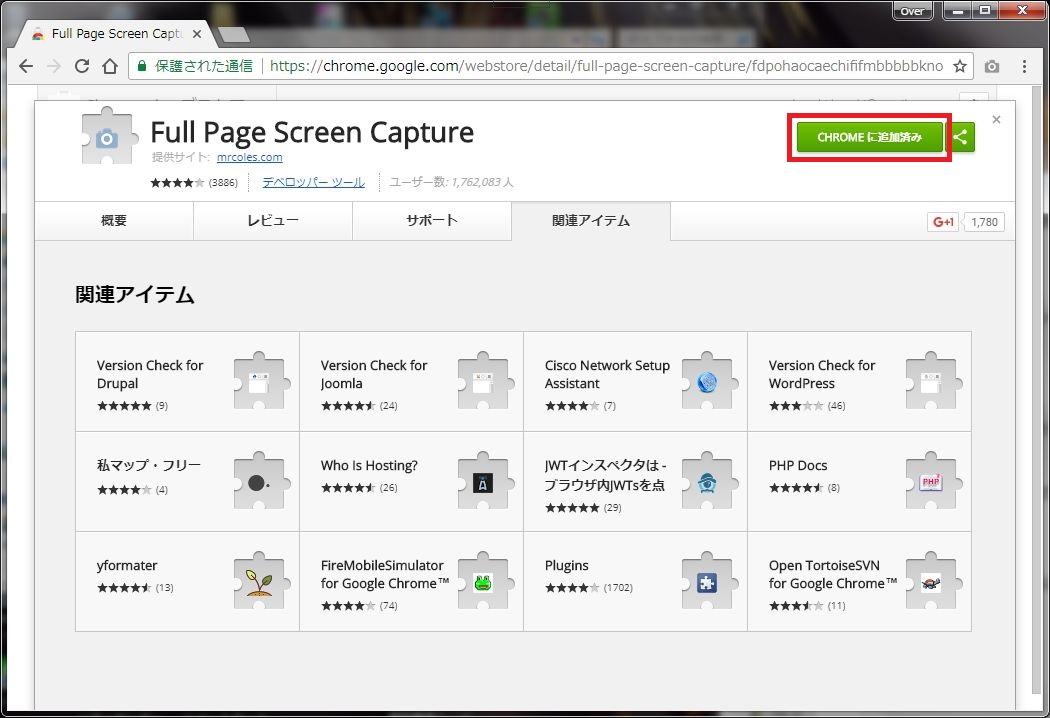Open the Open TortoiseSVN turtle icon

click(x=933, y=580)
